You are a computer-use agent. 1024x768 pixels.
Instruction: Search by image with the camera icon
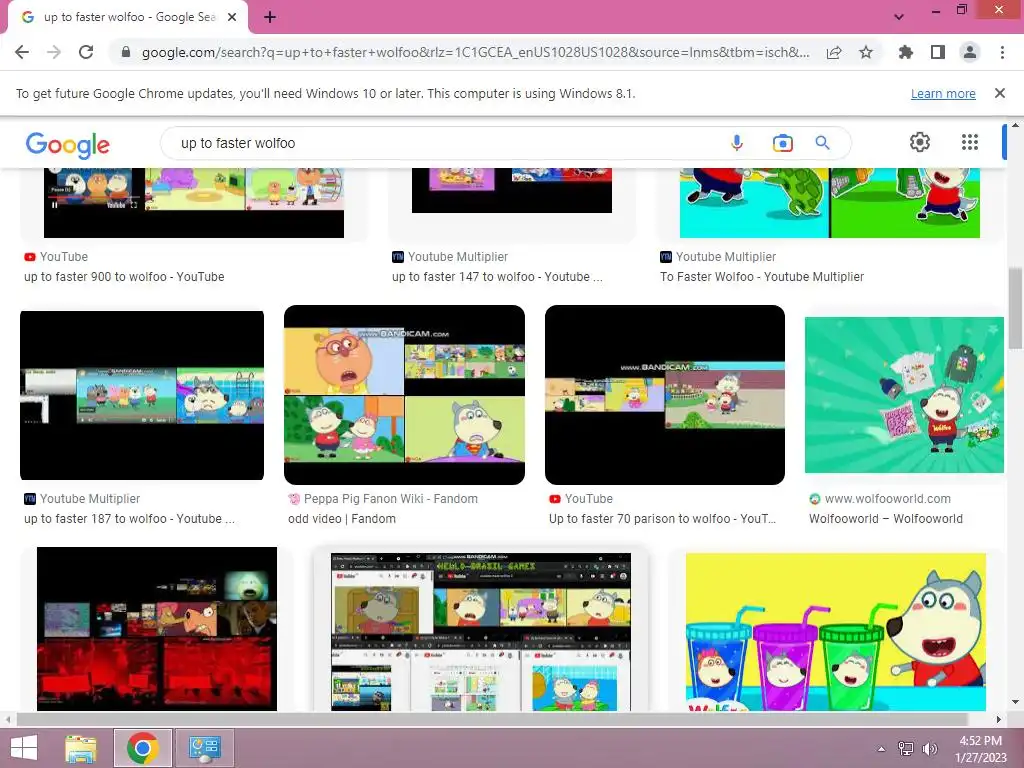[x=782, y=143]
